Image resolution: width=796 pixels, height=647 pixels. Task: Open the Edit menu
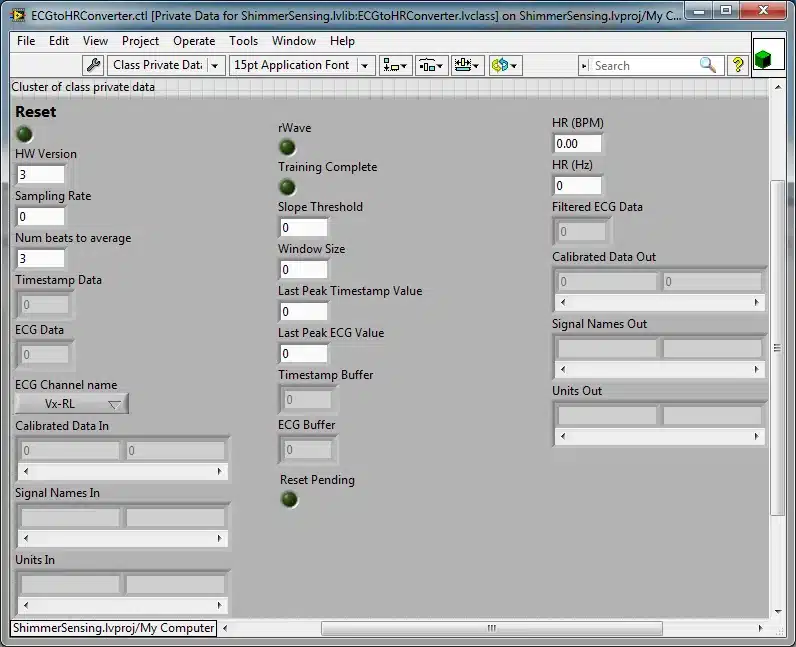tap(58, 41)
